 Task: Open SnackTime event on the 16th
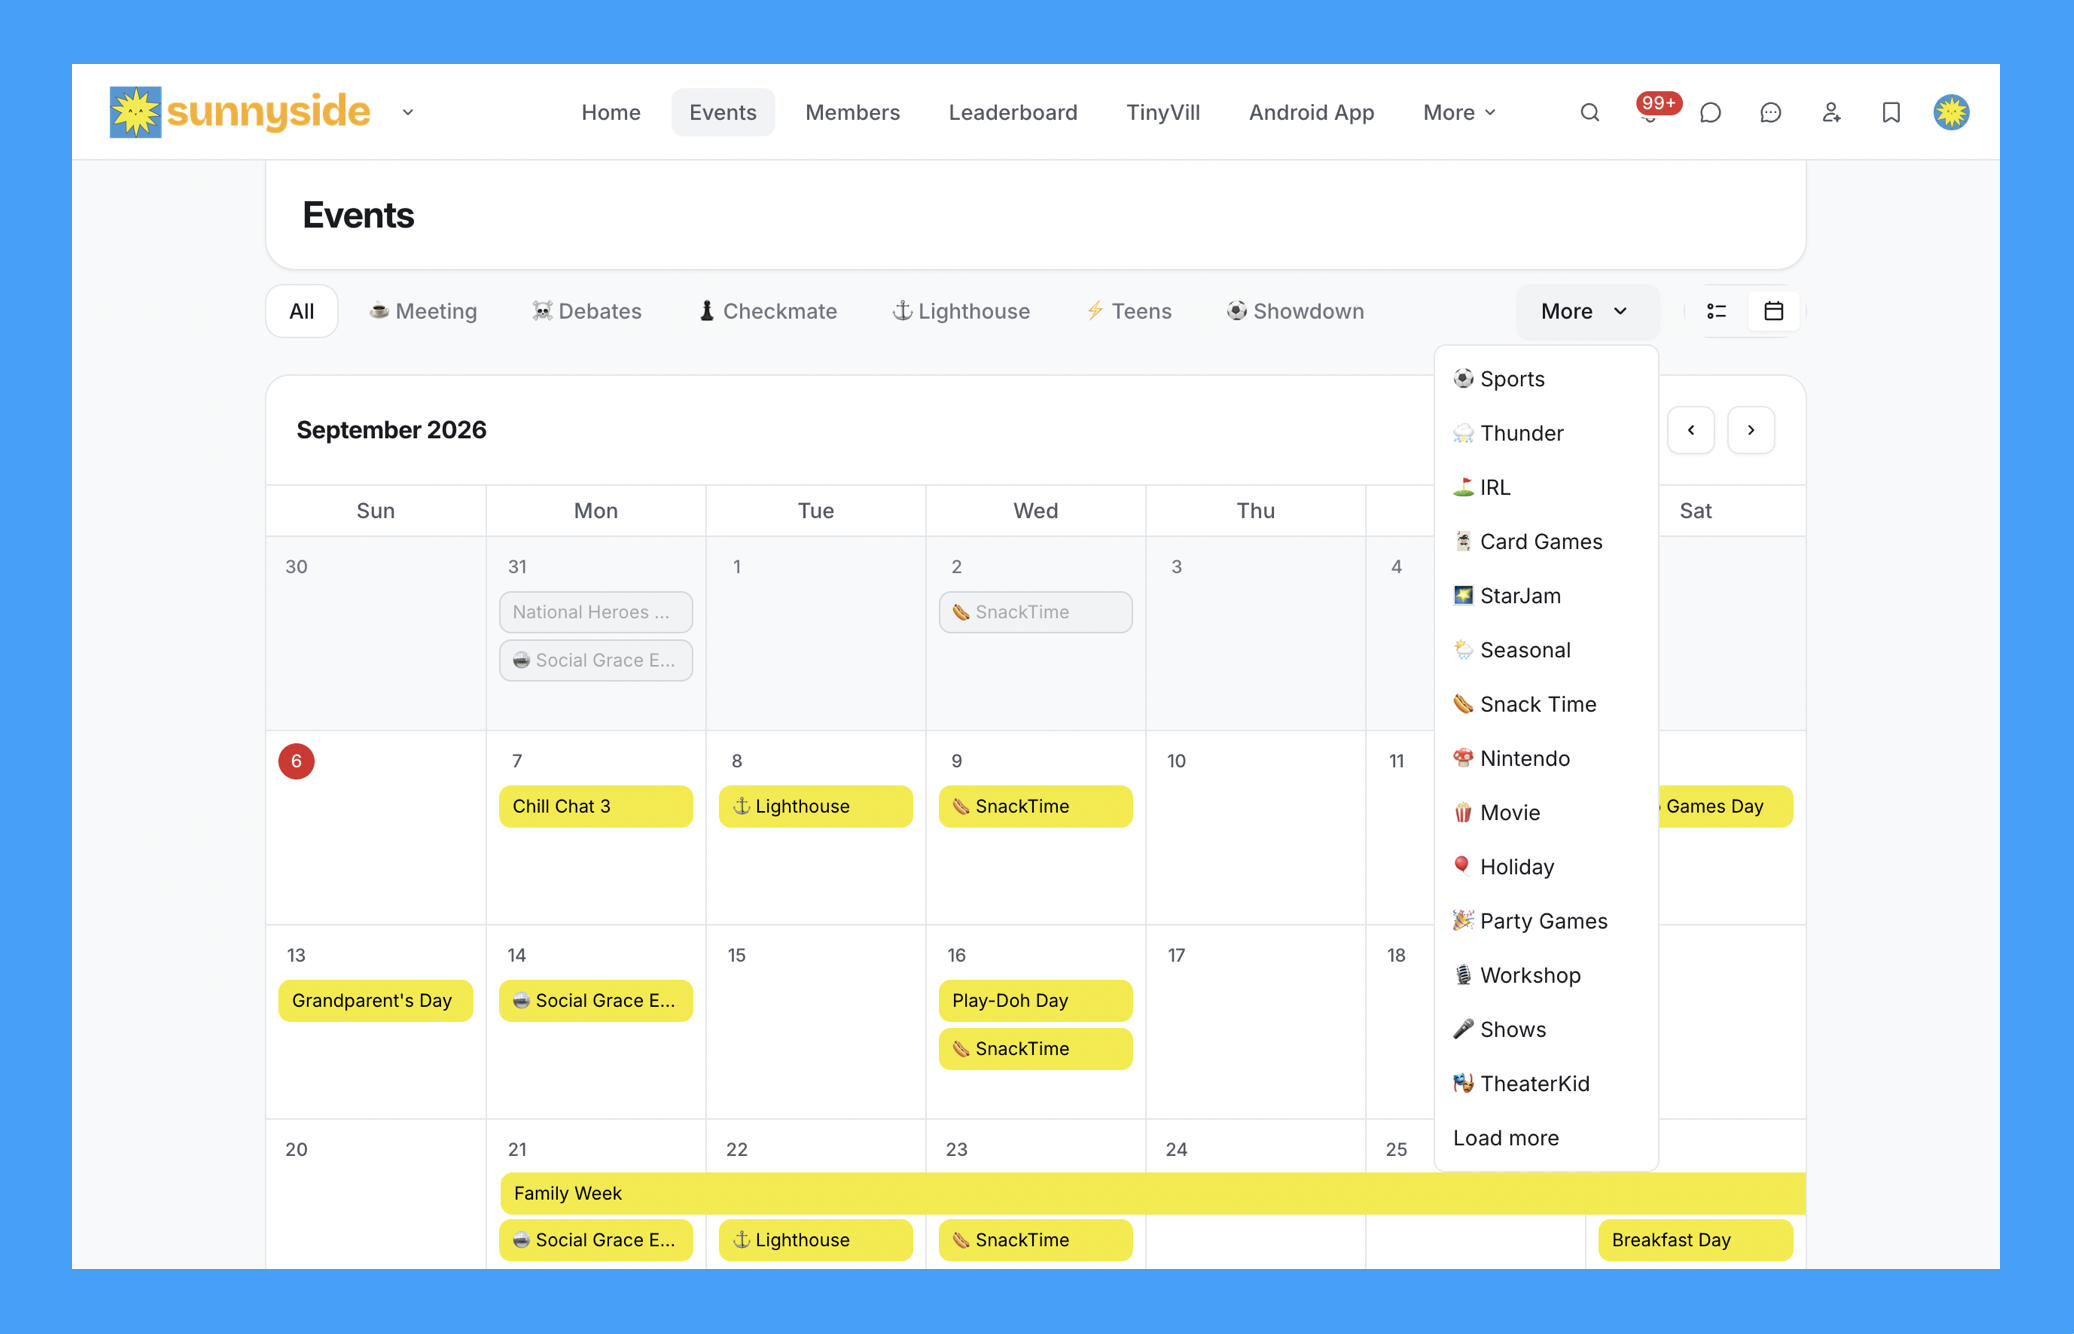click(1036, 1049)
